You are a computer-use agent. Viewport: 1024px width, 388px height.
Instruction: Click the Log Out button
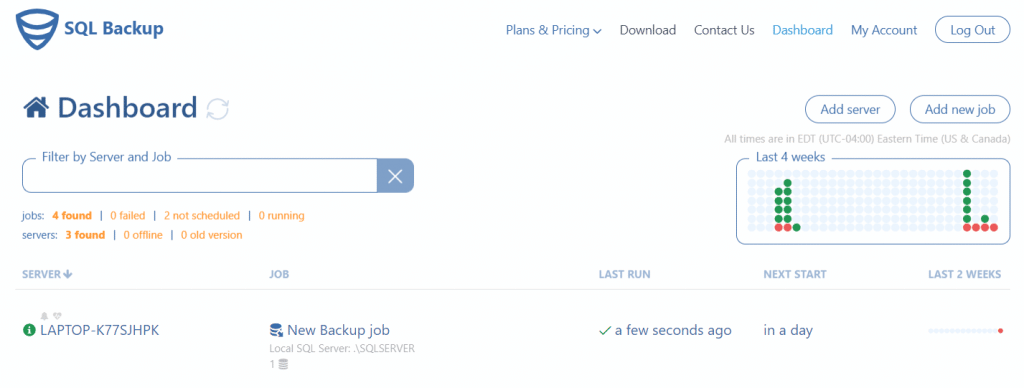[x=972, y=30]
